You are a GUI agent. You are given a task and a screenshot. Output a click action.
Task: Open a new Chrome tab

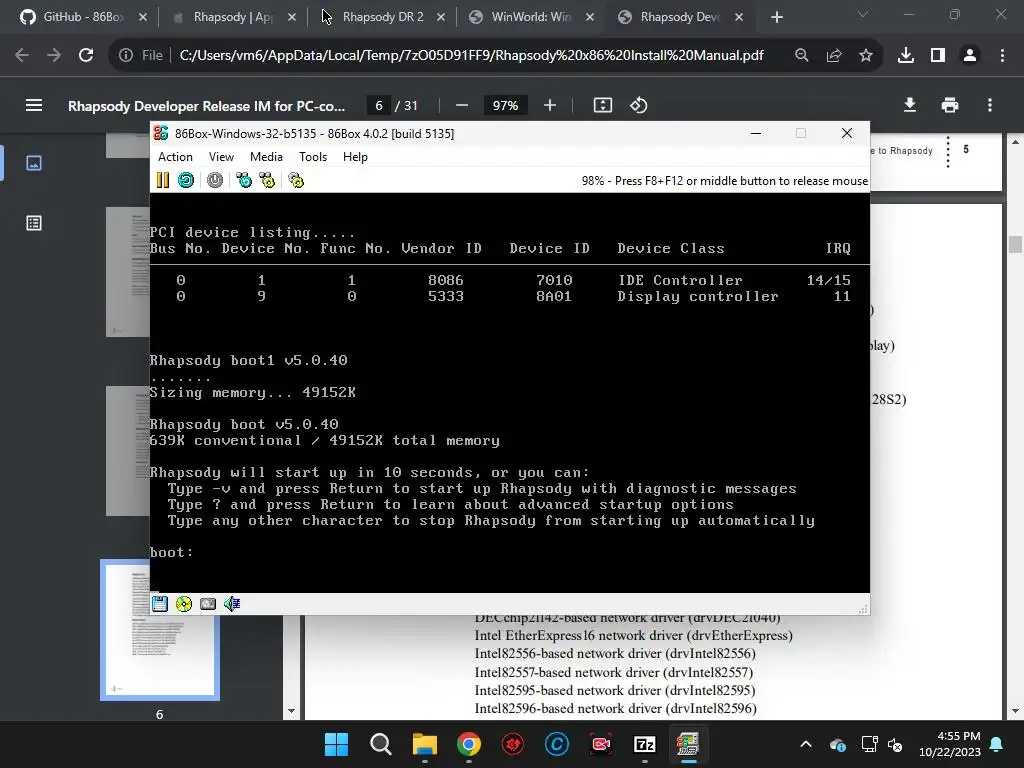tap(776, 17)
